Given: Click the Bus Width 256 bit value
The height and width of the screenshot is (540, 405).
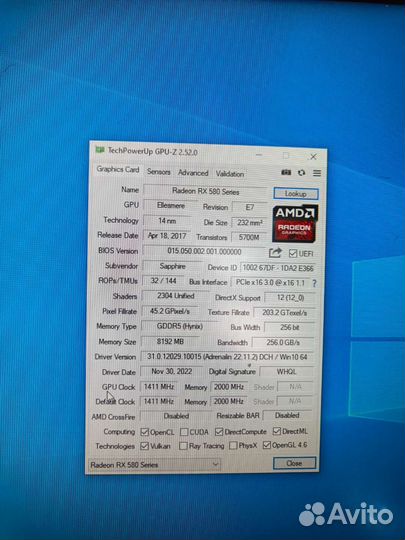Looking at the screenshot, I should point(289,327).
